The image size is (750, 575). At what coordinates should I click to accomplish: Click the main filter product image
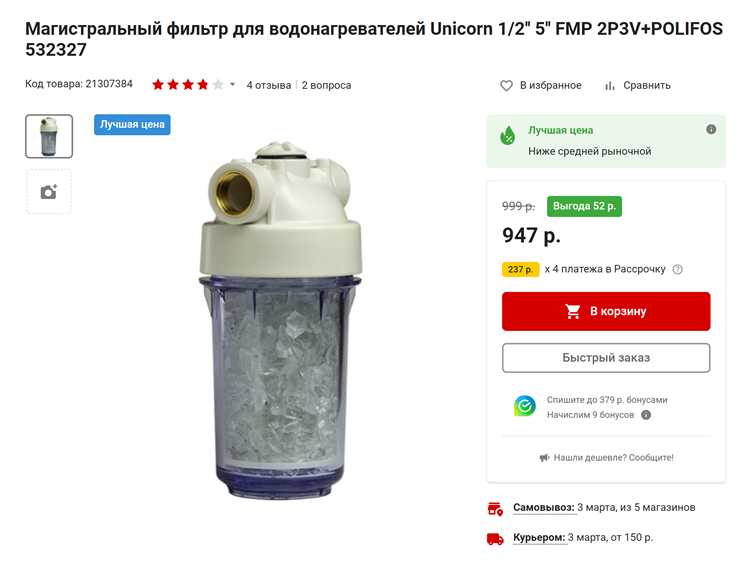(x=280, y=320)
